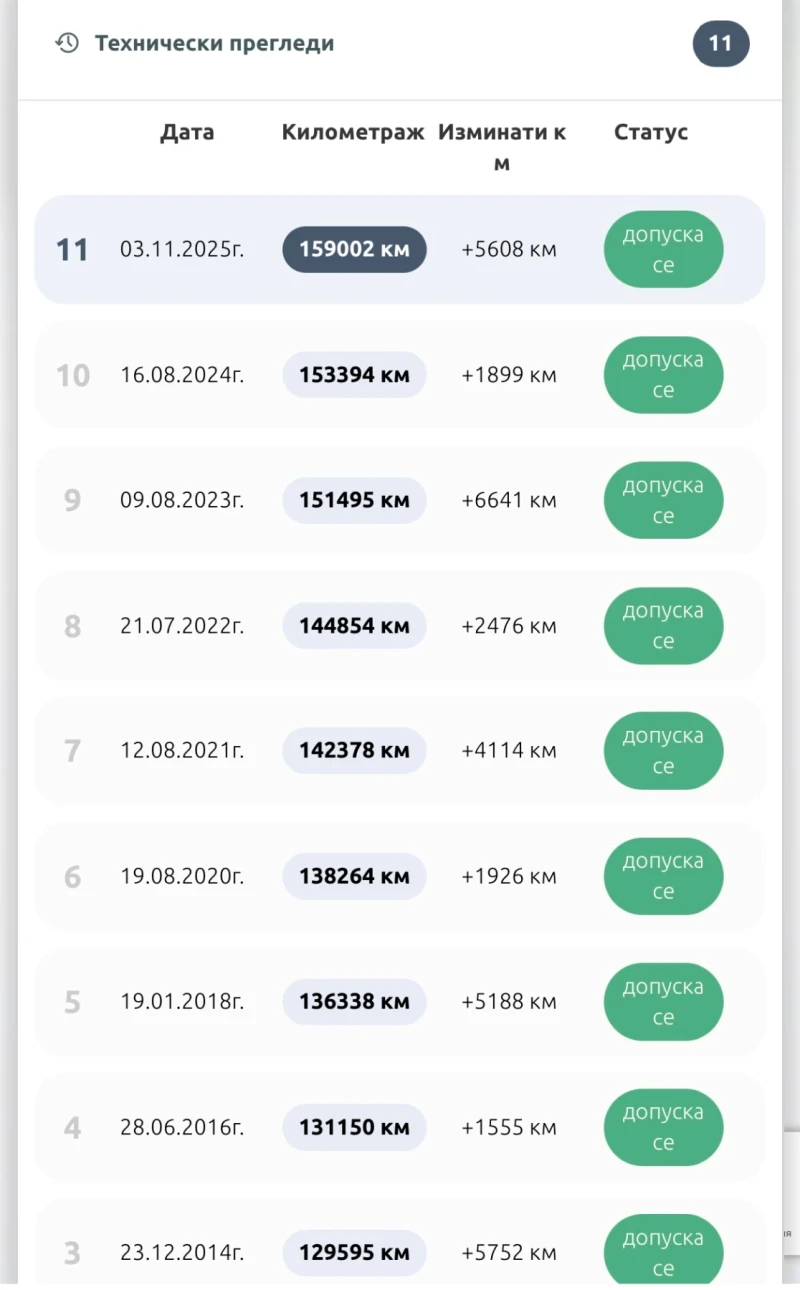Click the 129595 км mileage badge
Screen dimensions: 800x1290
(354, 1253)
